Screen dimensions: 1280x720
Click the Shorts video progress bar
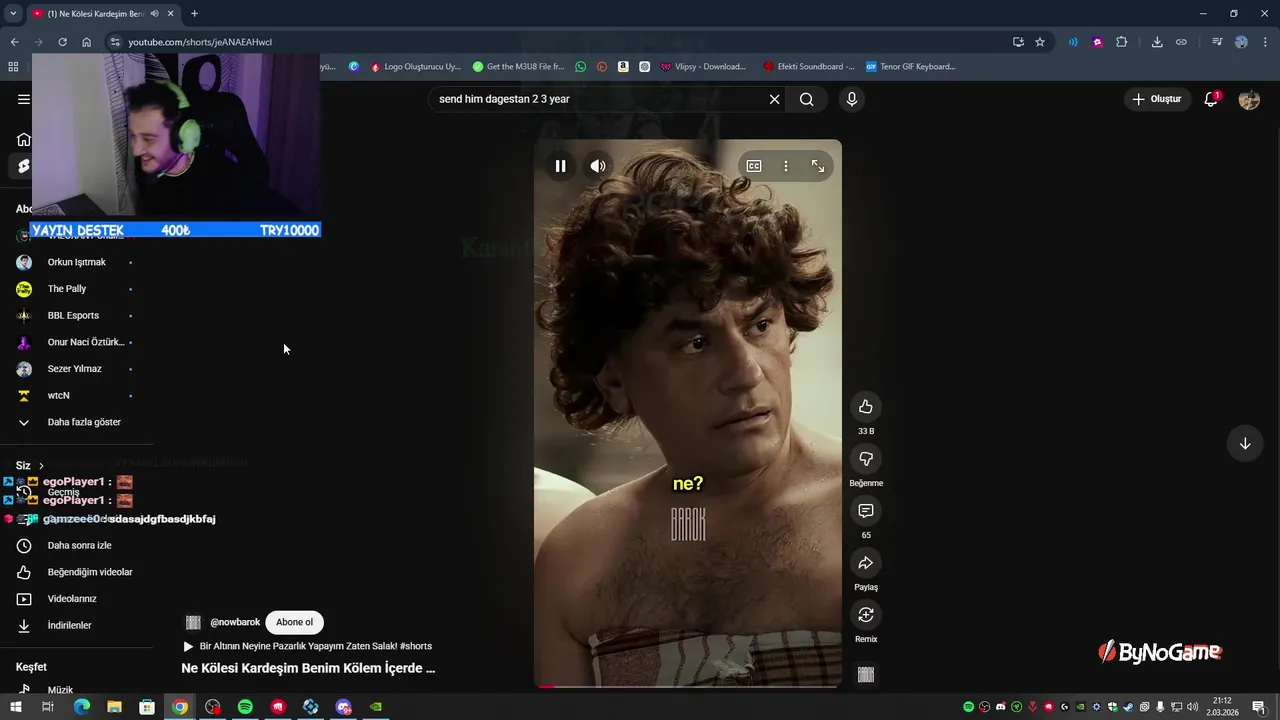point(688,686)
